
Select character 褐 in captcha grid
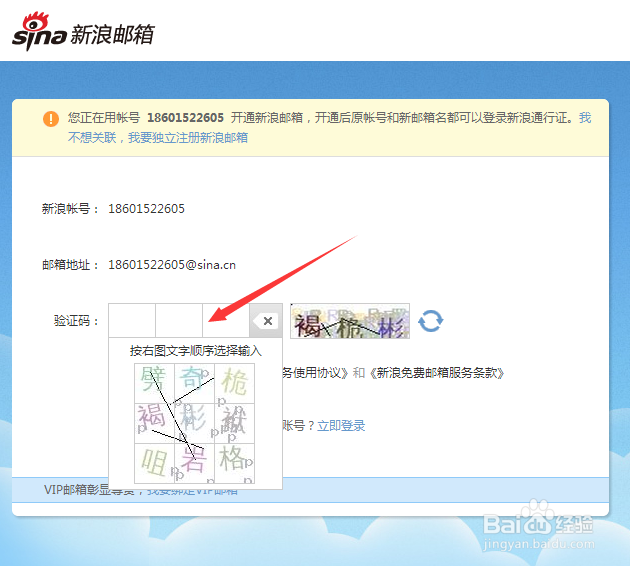click(154, 423)
